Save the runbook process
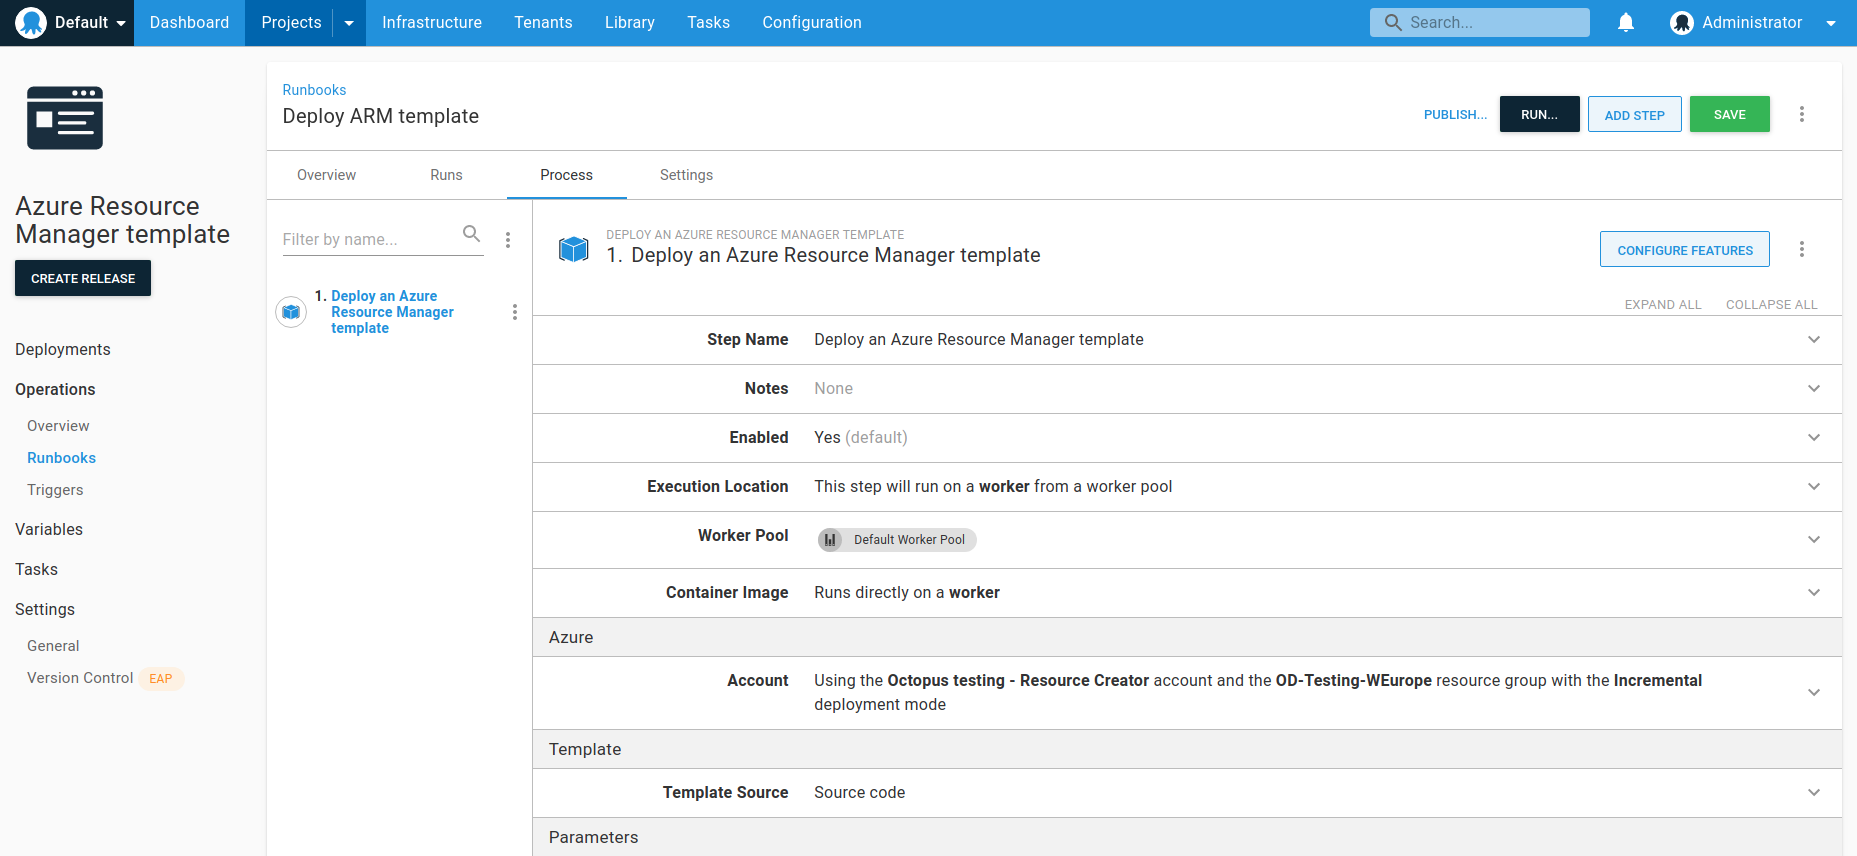Viewport: 1857px width, 856px height. pos(1730,114)
